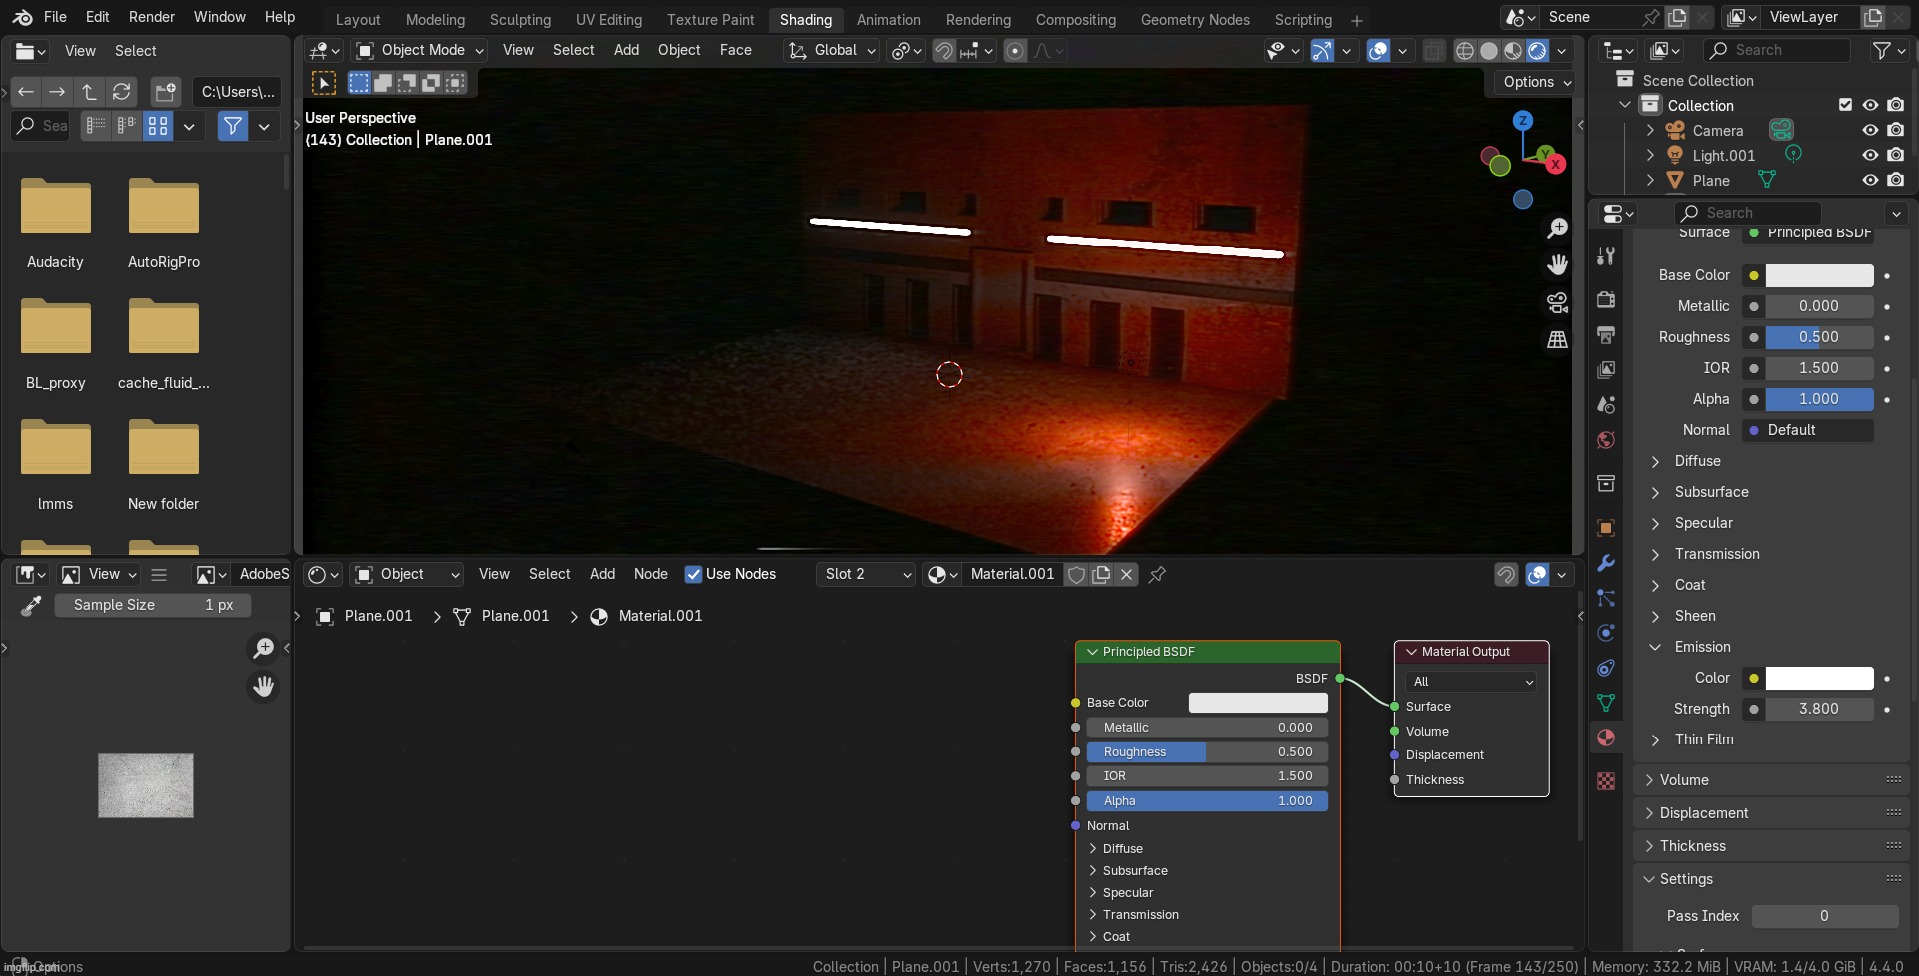Viewport: 1919px width, 976px height.
Task: Open the Render properties camera tab
Action: coord(1606,300)
